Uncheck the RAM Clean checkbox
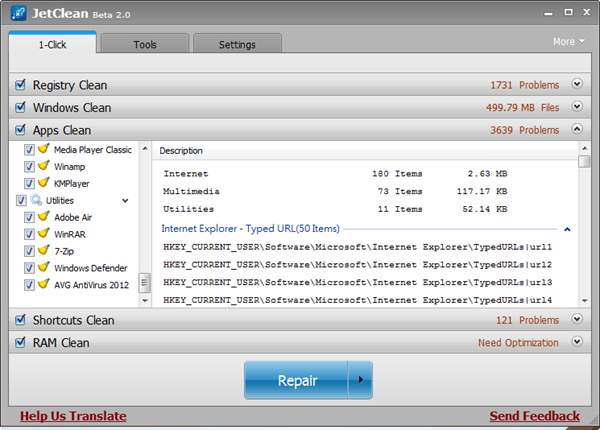 pos(20,342)
